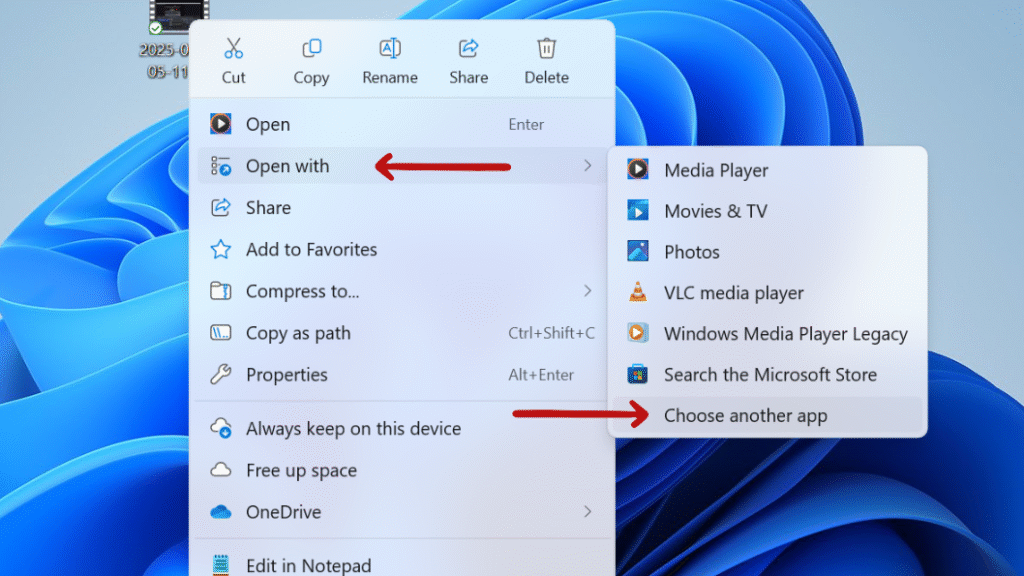
Task: Expand the OneDrive submenu chevron
Action: (588, 511)
